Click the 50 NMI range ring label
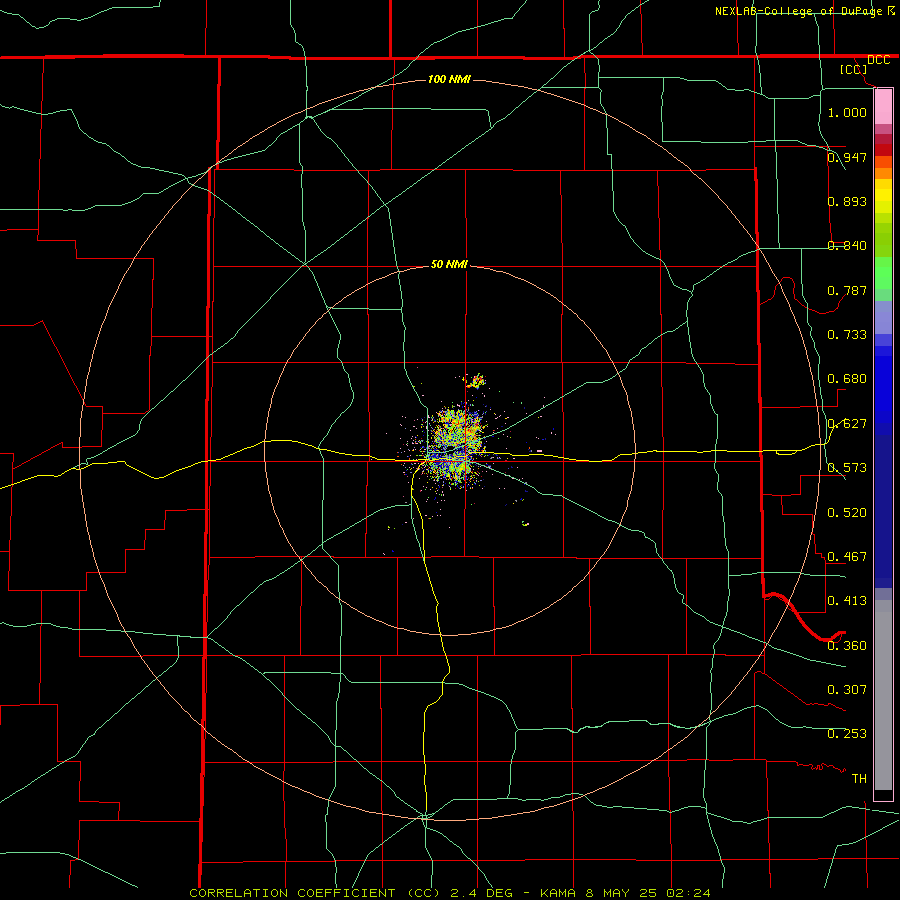The width and height of the screenshot is (900, 900). 449,264
